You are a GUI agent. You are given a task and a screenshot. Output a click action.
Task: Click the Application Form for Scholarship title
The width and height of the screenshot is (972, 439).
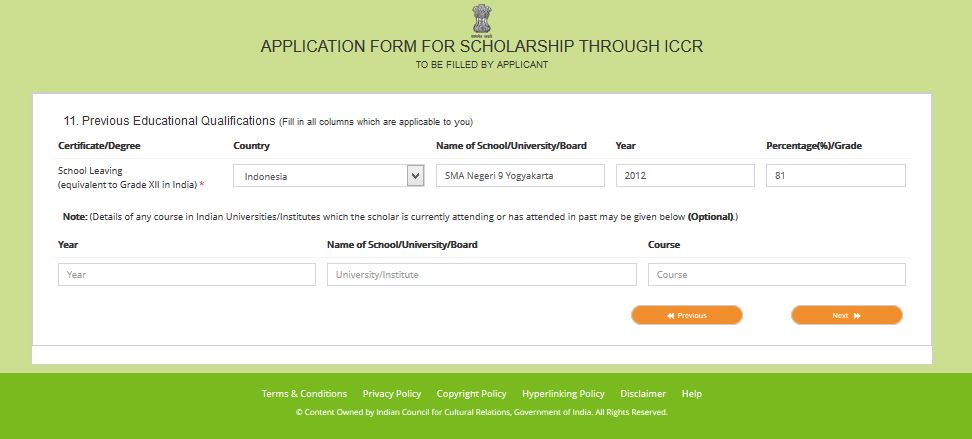coord(482,47)
